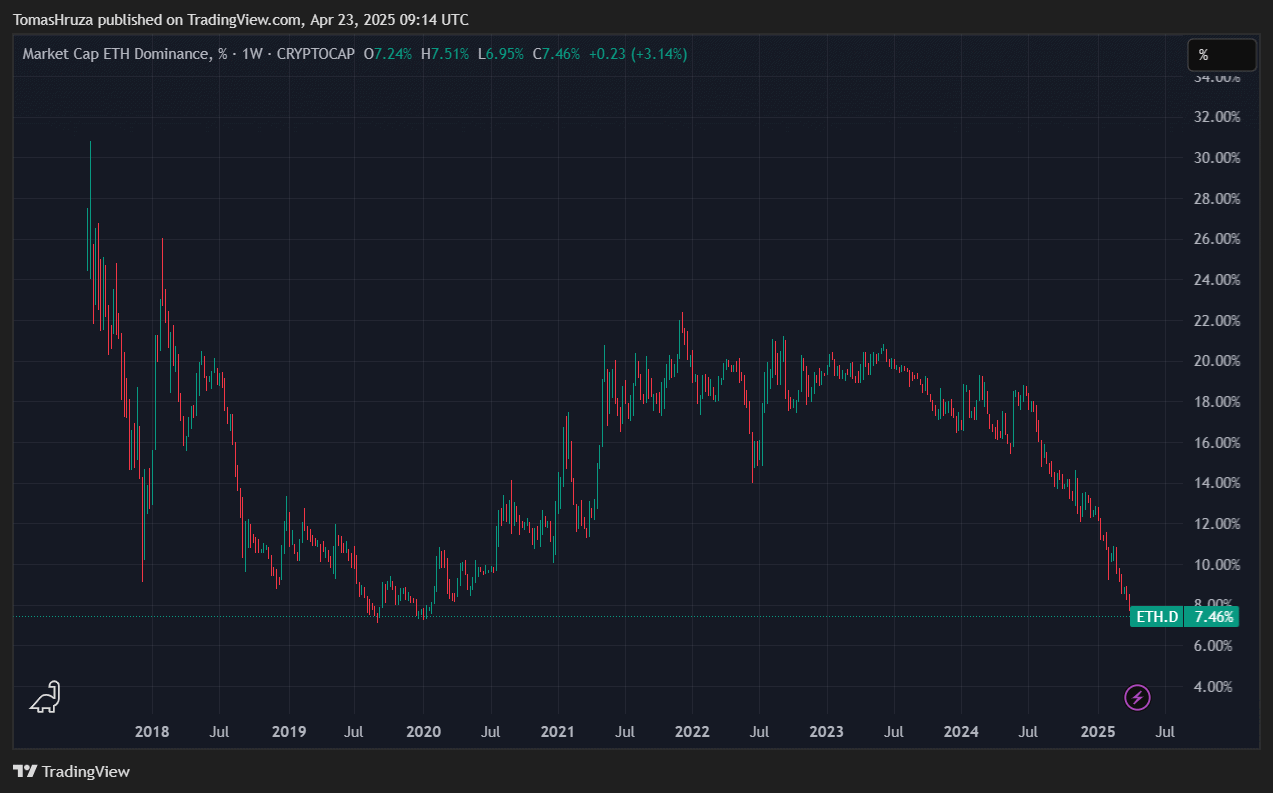Viewport: 1273px width, 793px height.
Task: Select the 2018 label on time axis
Action: (x=153, y=732)
